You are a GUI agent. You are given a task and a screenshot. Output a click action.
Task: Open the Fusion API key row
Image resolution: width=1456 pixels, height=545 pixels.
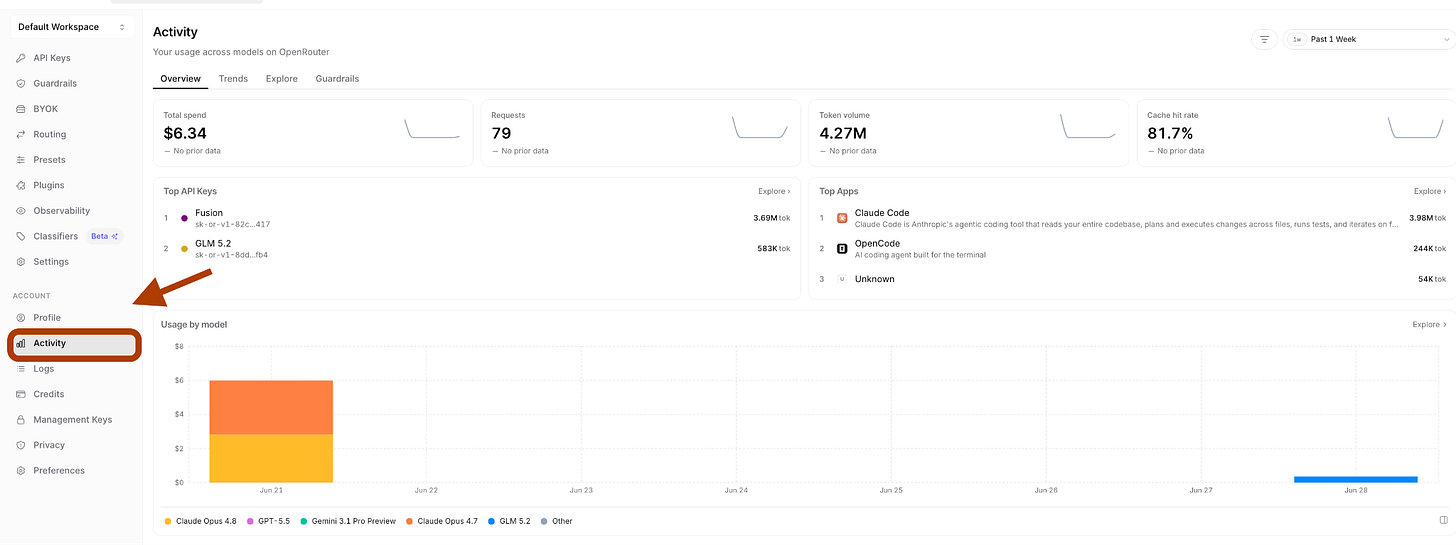click(477, 218)
